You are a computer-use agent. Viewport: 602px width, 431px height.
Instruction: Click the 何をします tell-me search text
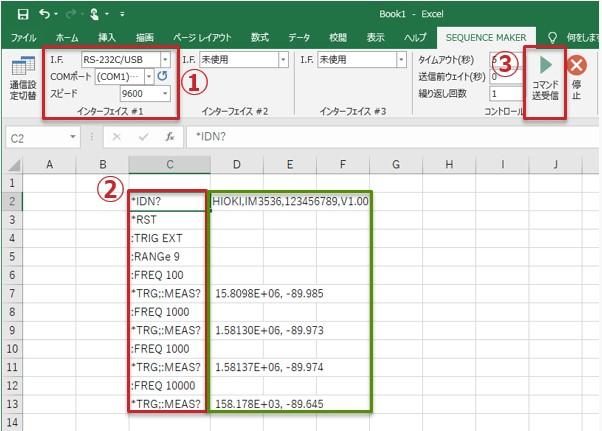tap(583, 38)
